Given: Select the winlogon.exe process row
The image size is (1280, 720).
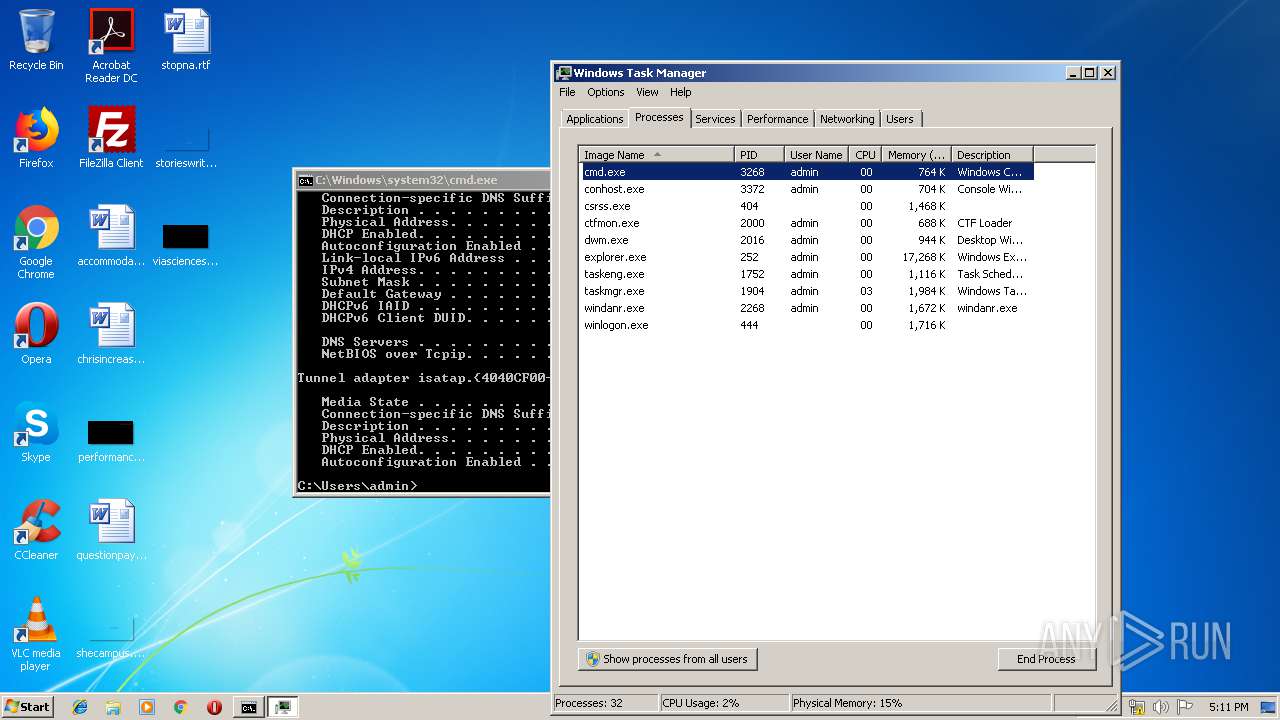Looking at the screenshot, I should coord(806,325).
